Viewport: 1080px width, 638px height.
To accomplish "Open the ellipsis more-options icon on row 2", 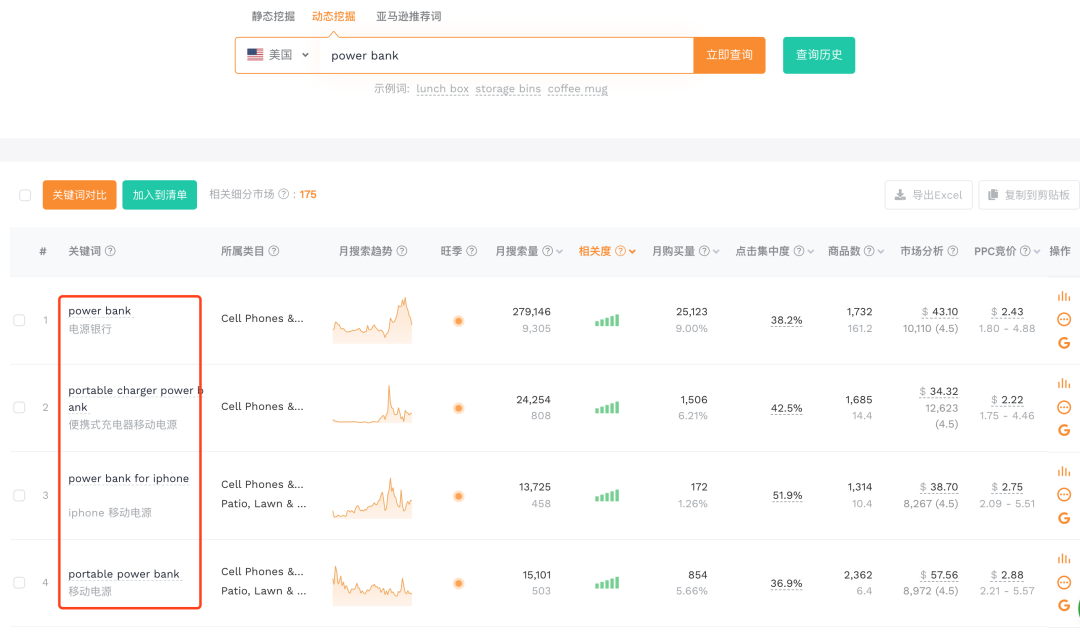I will [1063, 406].
